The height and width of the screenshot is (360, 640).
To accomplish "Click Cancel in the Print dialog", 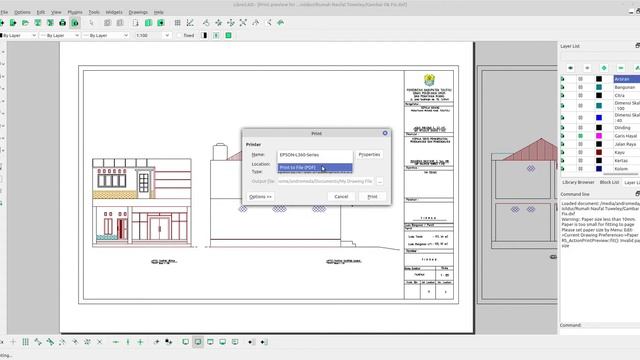I will (x=341, y=197).
